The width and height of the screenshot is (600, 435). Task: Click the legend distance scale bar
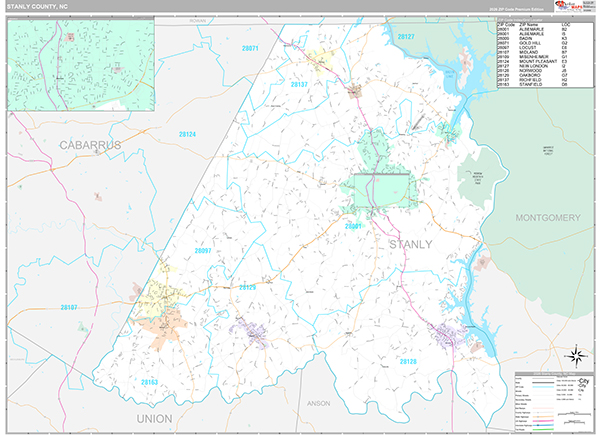click(574, 414)
